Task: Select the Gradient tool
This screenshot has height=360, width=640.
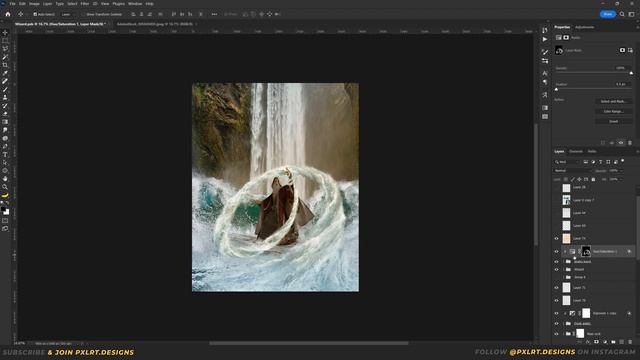Action: 5,122
